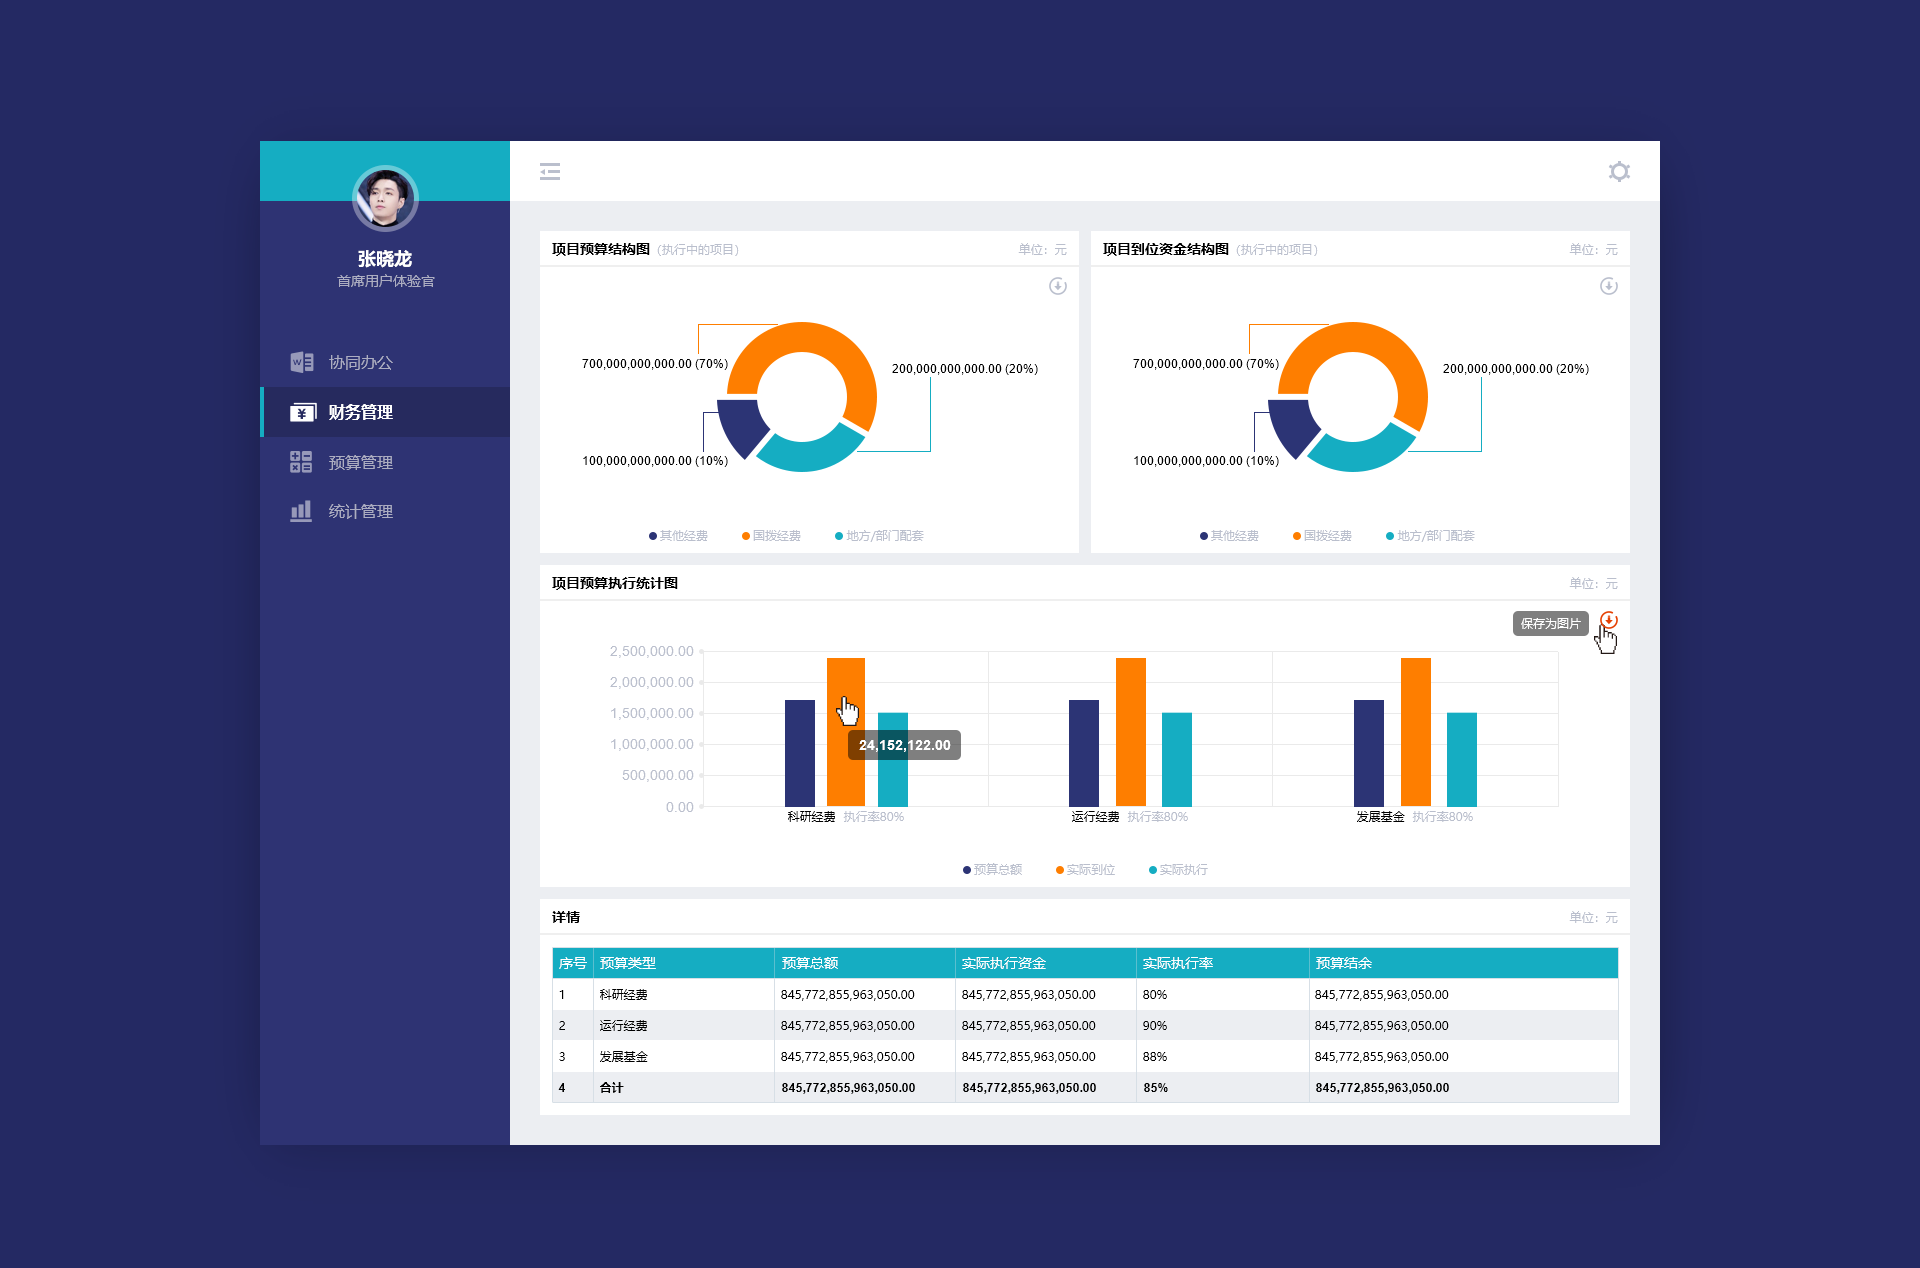1920x1268 pixels.
Task: Click the 保存为图片 tooltip button
Action: click(x=1550, y=623)
